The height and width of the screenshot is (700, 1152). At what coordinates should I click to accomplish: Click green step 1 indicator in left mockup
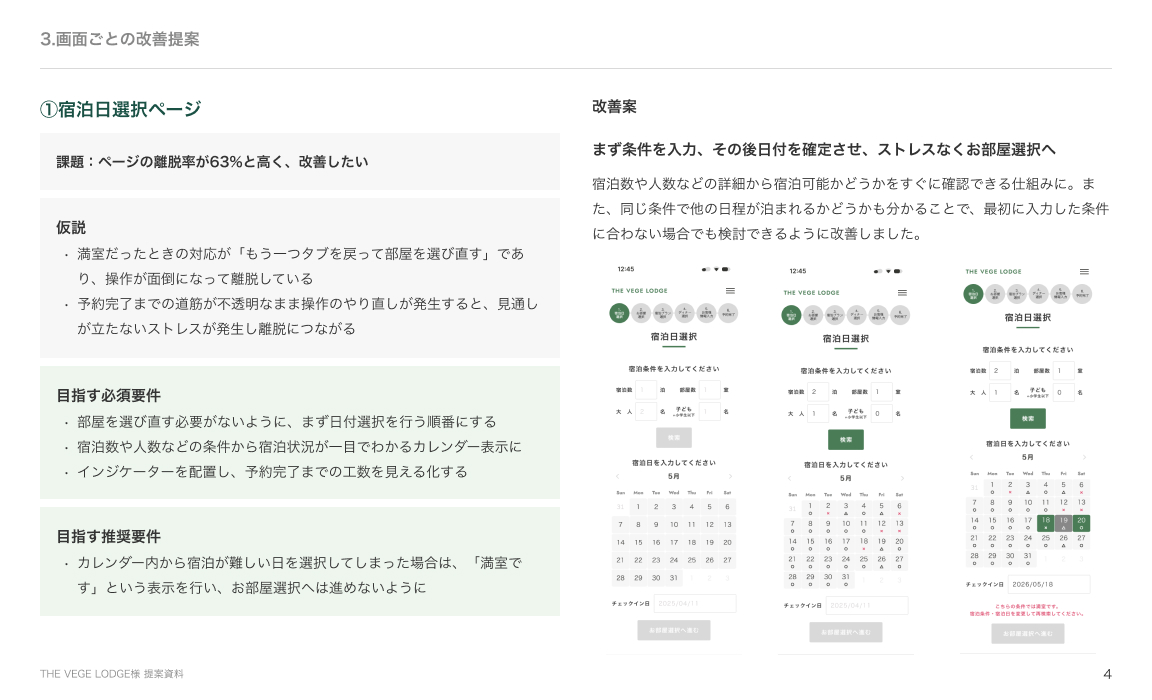coord(619,313)
